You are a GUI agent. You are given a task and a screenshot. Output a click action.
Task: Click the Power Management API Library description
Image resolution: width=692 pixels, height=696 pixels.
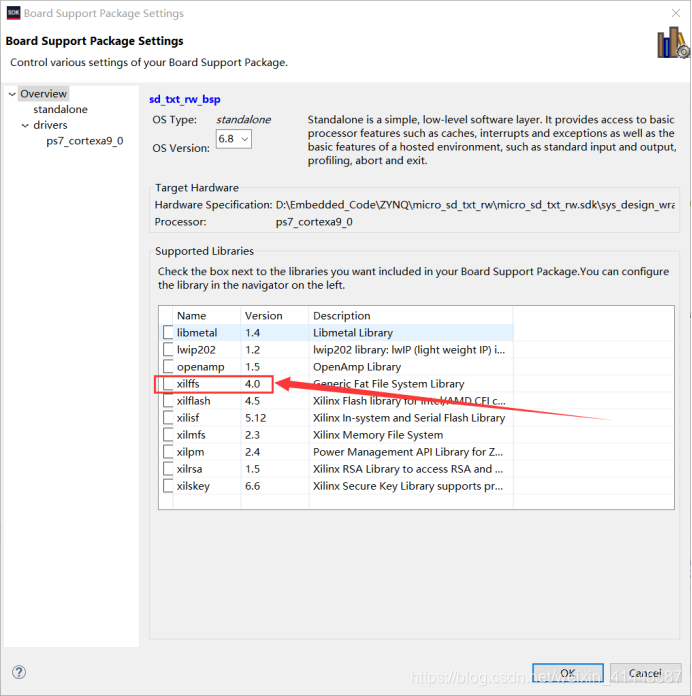tap(408, 452)
